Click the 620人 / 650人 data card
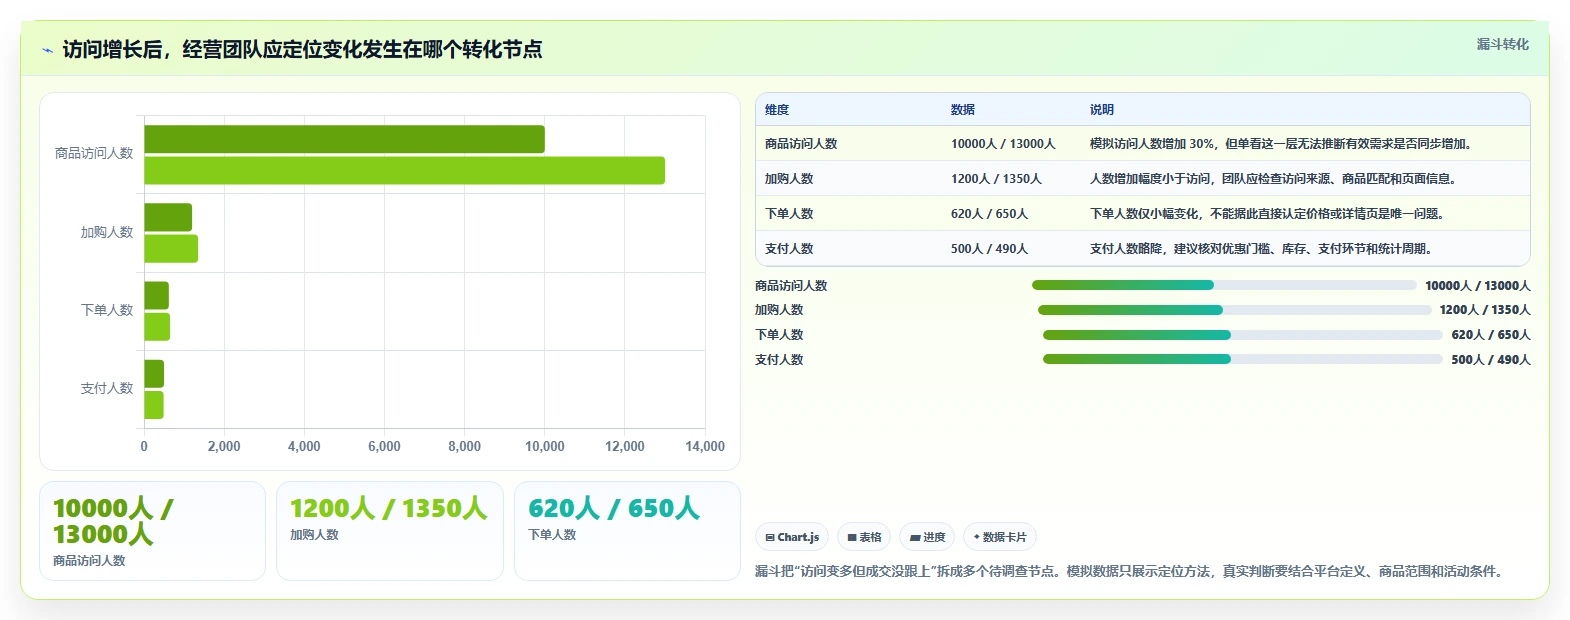This screenshot has height=620, width=1570. click(x=627, y=531)
